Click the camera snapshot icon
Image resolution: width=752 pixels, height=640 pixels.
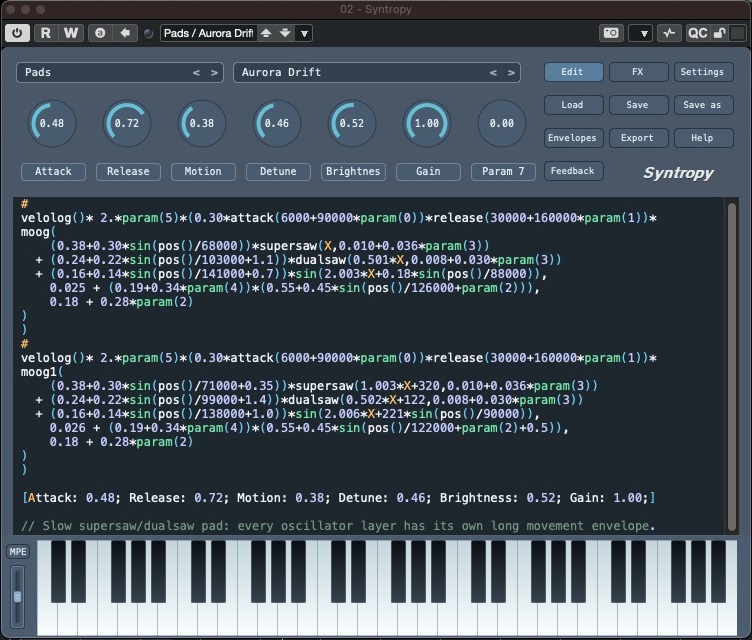pos(611,33)
